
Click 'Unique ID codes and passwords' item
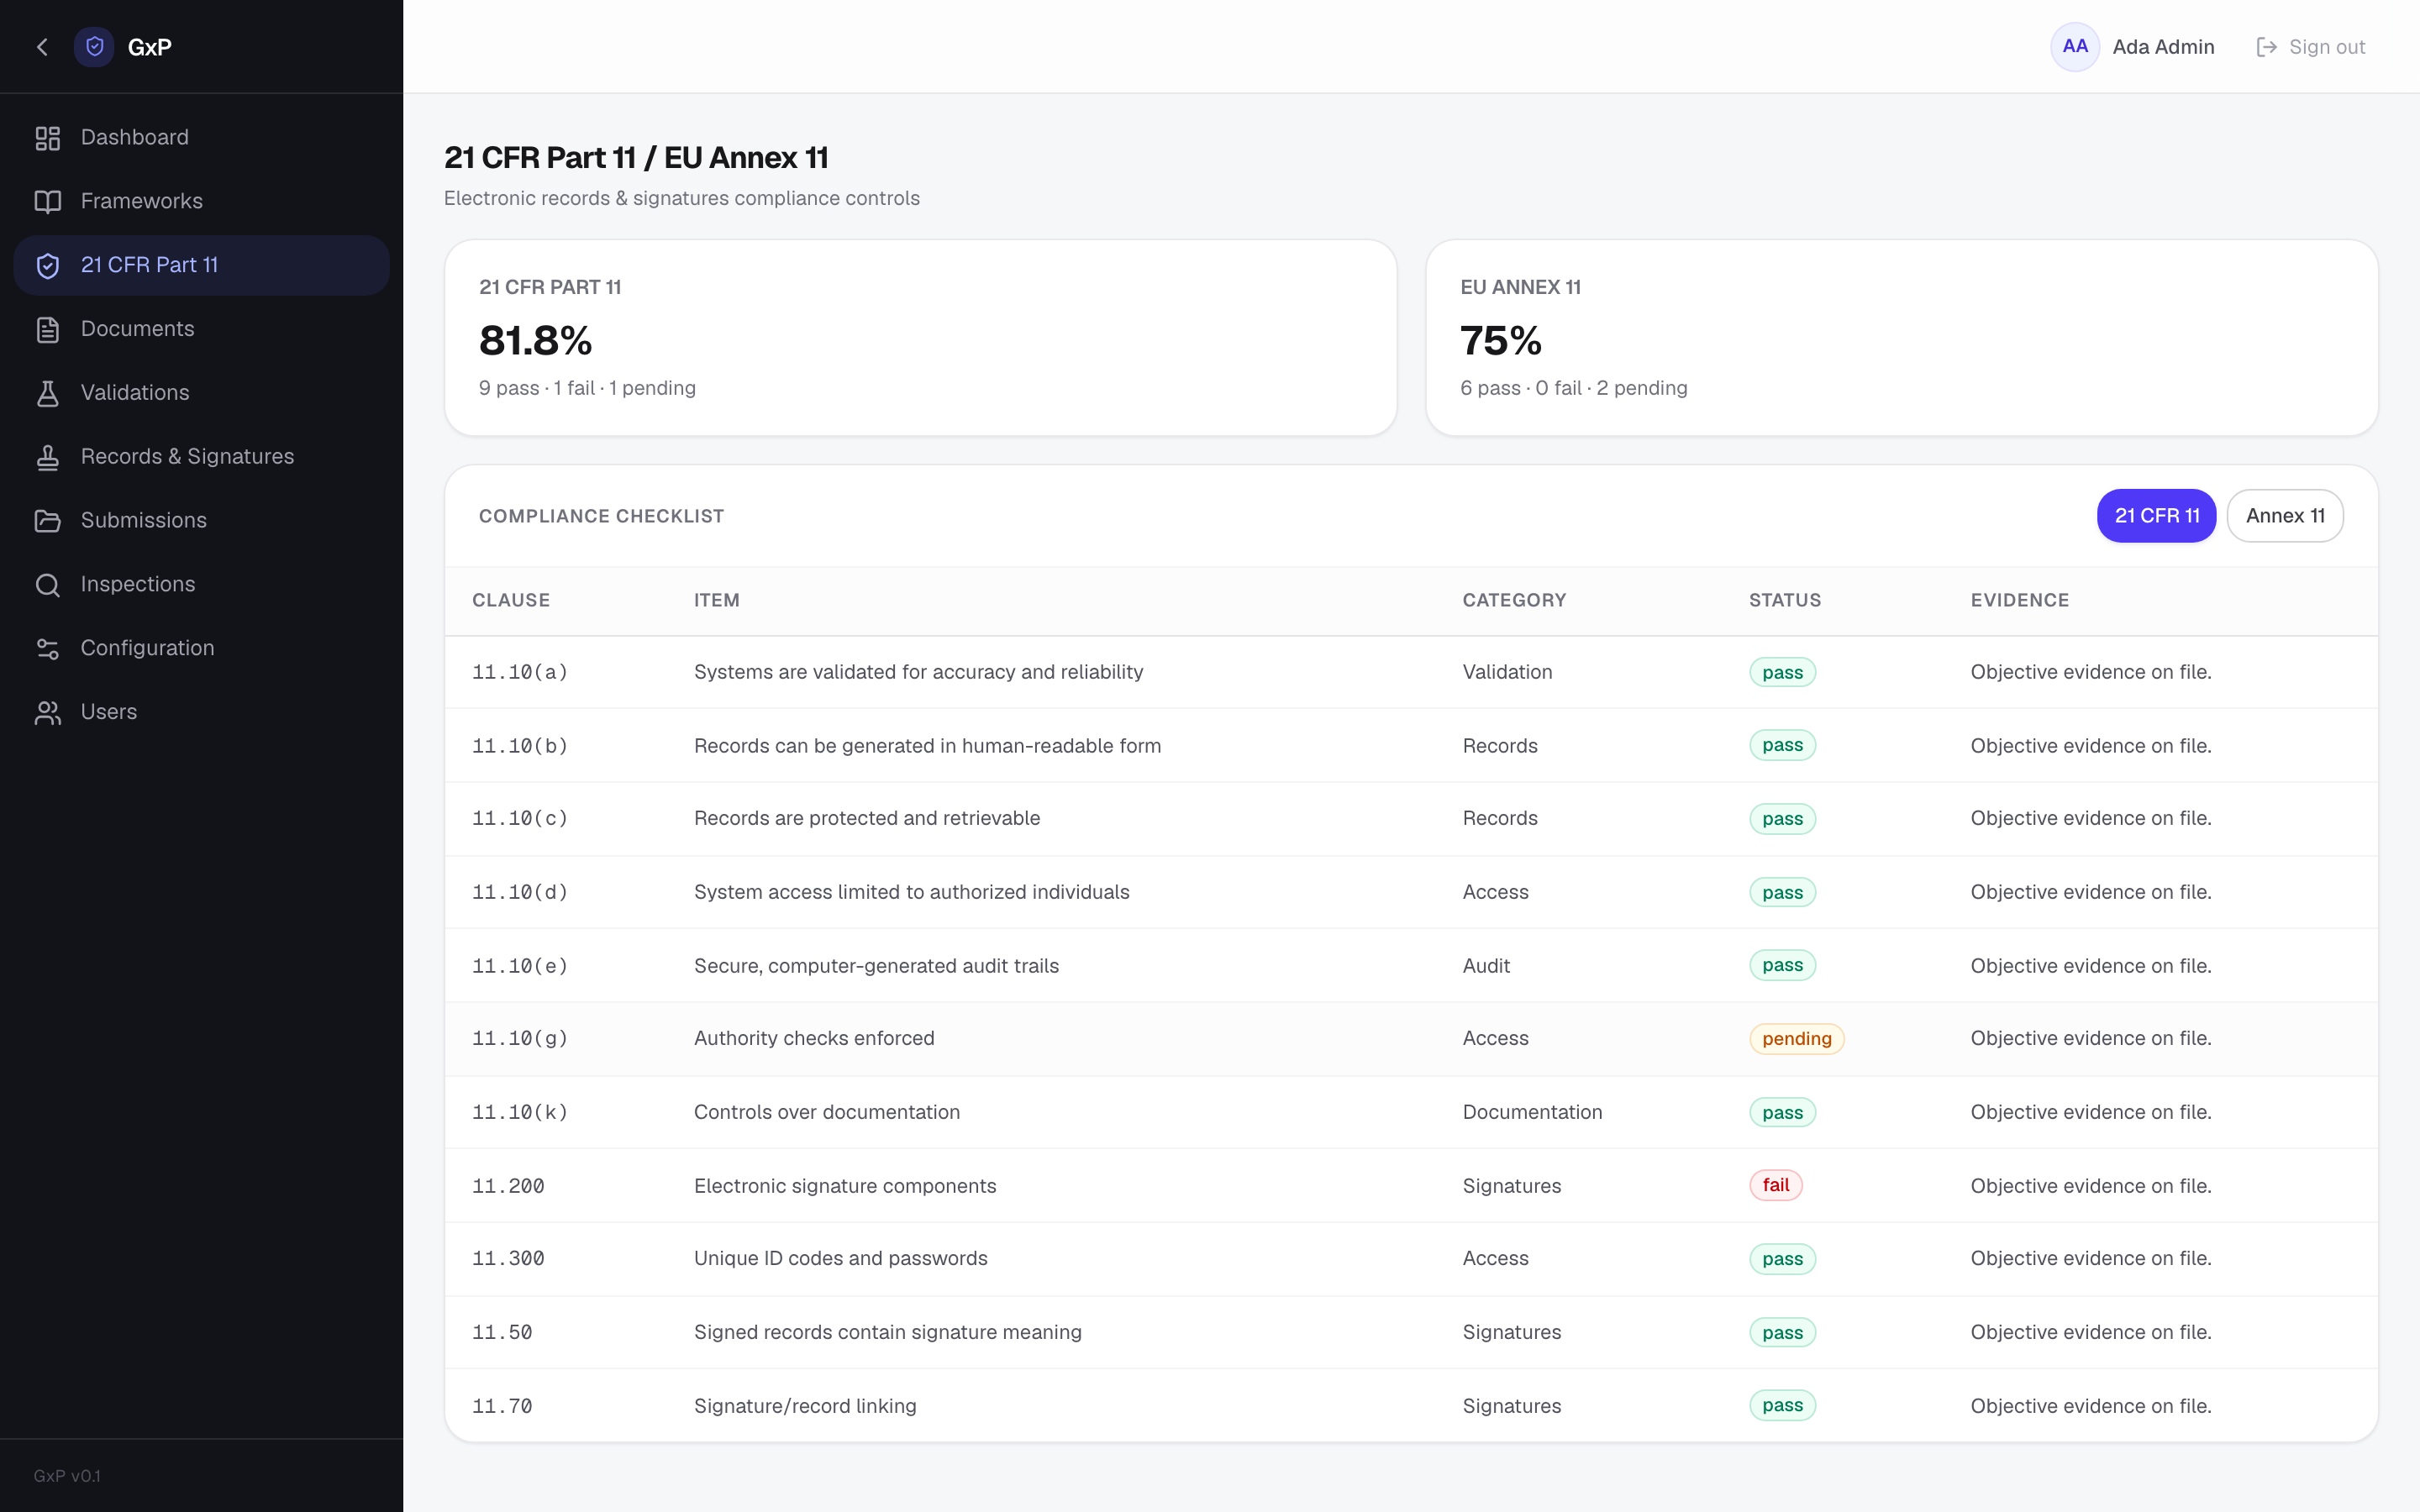(840, 1258)
